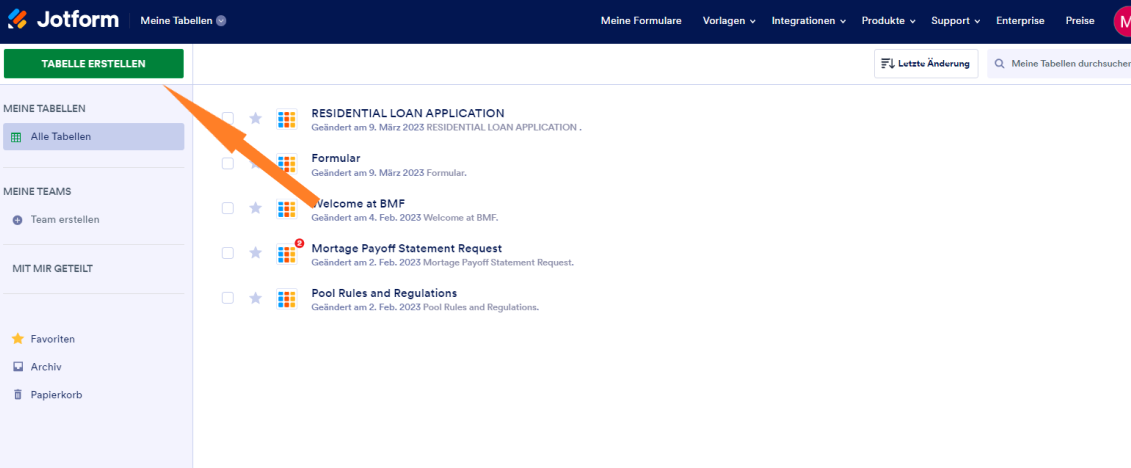Expand the Vorlagen menu
This screenshot has width=1131, height=468.
tap(729, 21)
